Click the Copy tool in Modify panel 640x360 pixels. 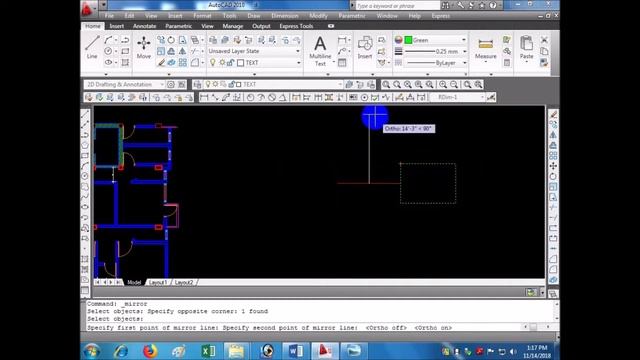[x=161, y=40]
